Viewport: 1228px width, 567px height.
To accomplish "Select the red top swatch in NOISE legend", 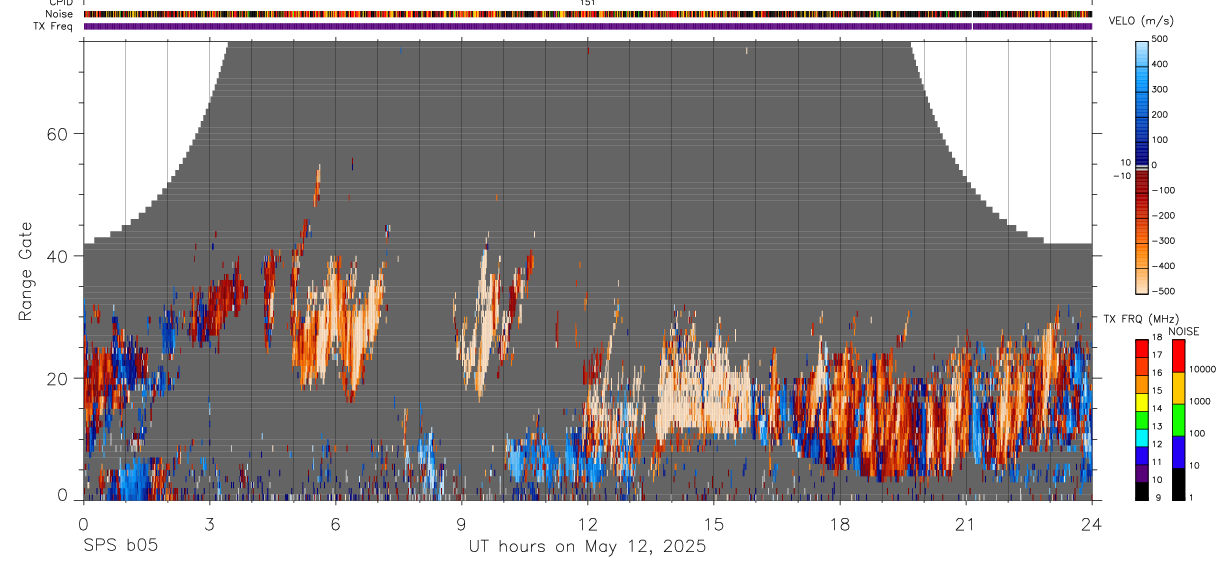I will coord(1178,355).
